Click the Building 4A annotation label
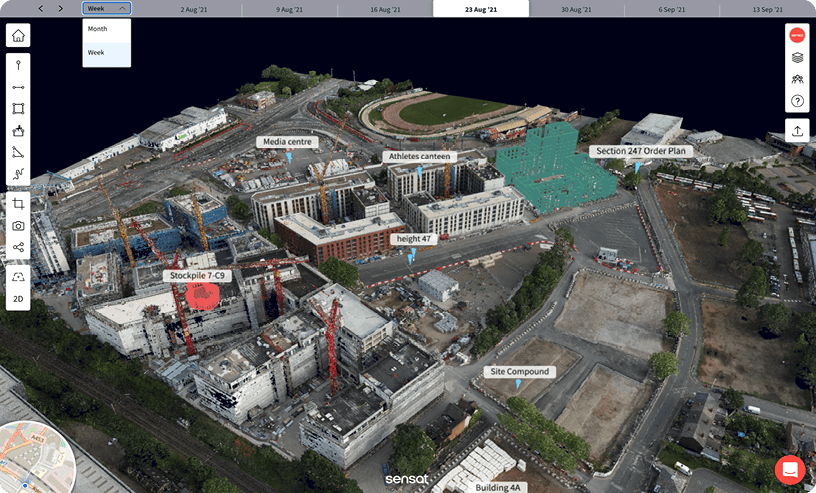 coord(498,488)
